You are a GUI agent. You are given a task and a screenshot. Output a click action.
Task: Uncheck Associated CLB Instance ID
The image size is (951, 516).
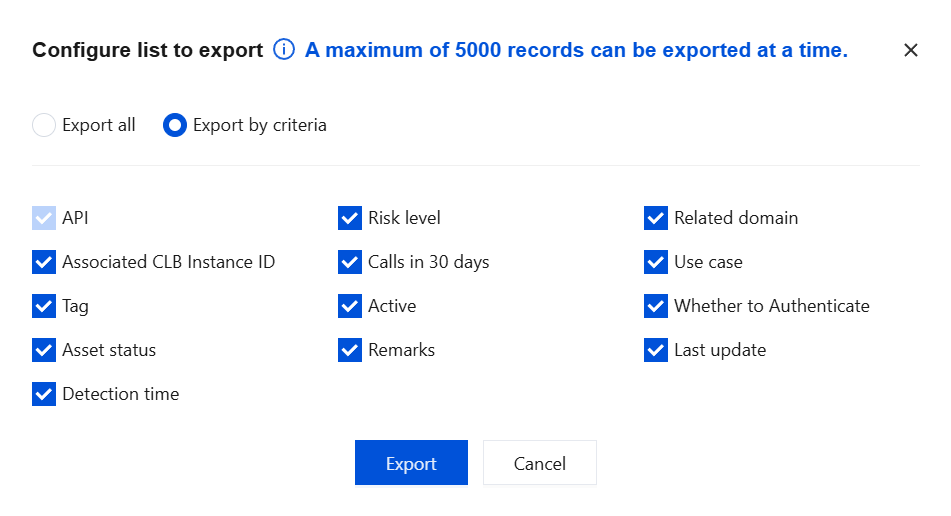pyautogui.click(x=44, y=262)
